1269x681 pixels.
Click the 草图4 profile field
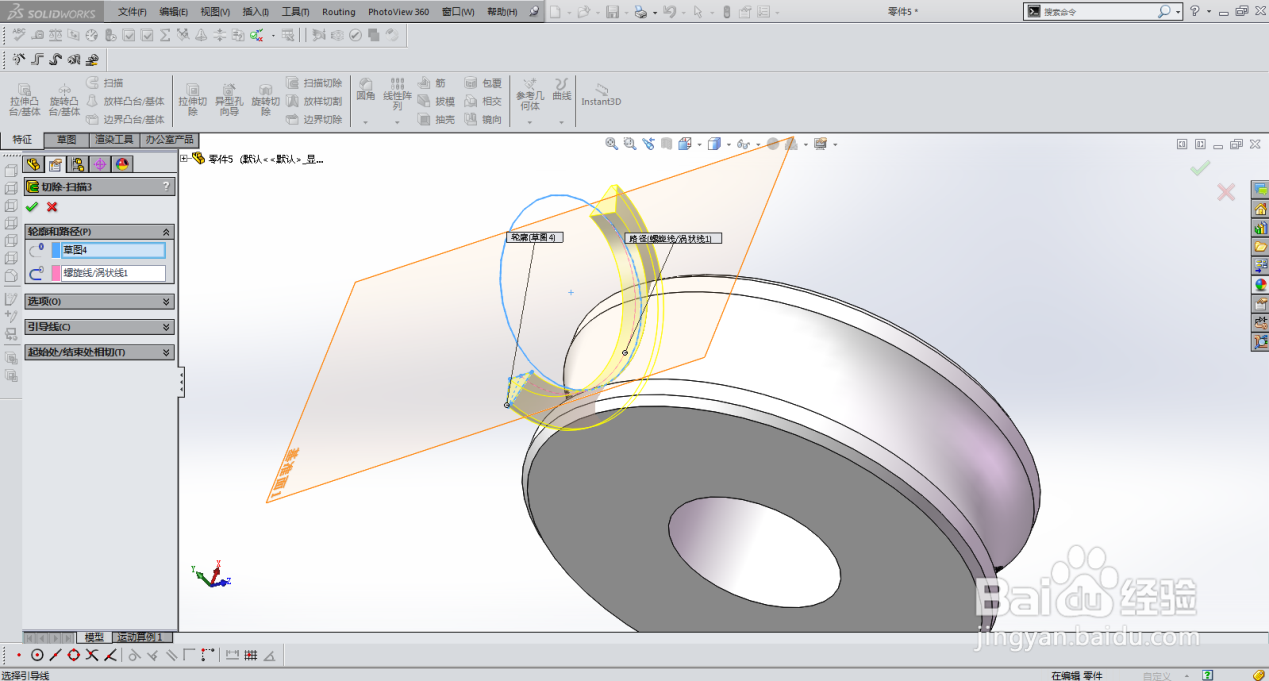point(112,249)
